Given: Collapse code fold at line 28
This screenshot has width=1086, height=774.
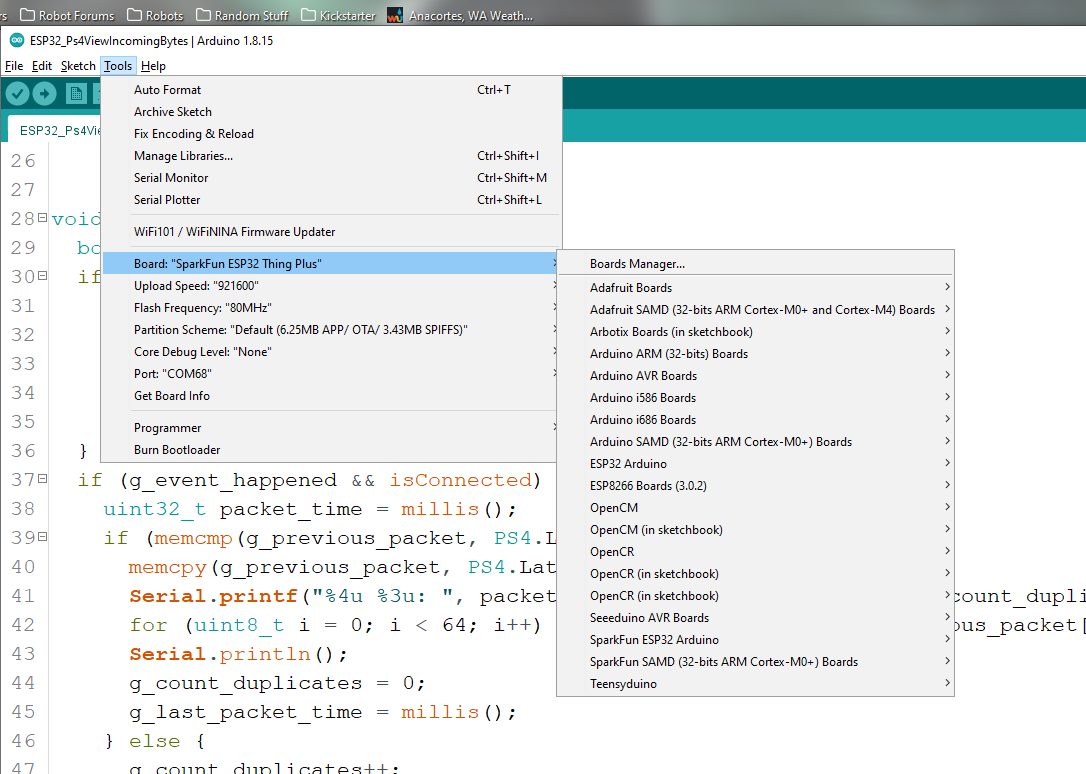Looking at the screenshot, I should click(42, 218).
